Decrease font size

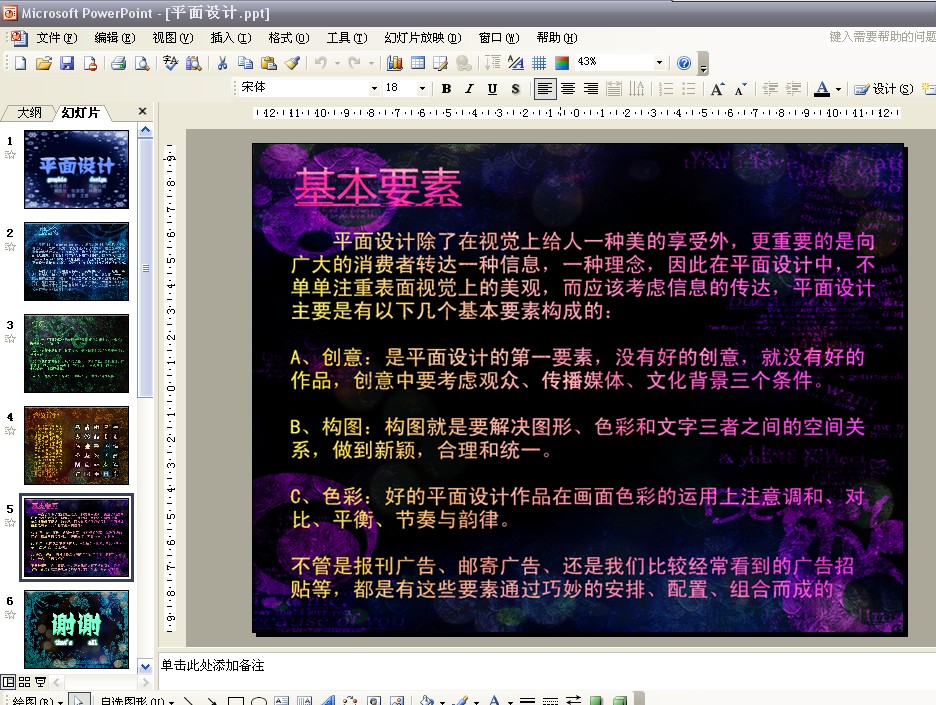click(740, 89)
